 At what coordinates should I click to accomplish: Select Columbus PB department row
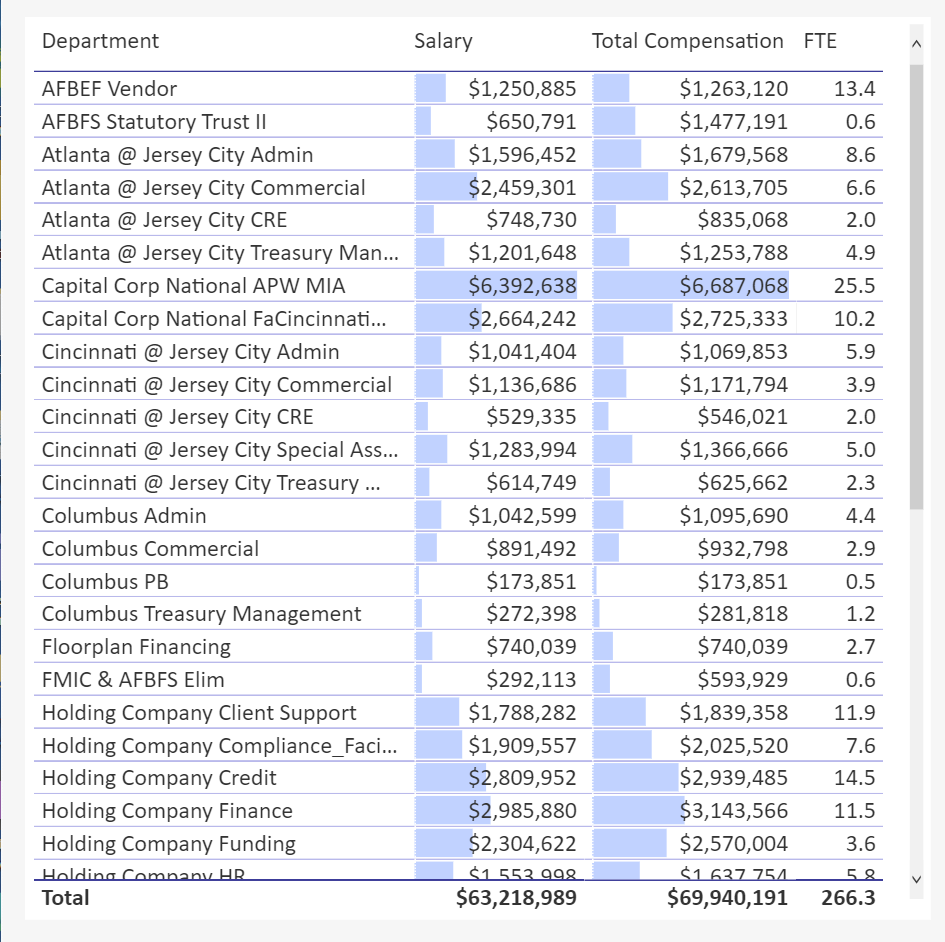[x=458, y=582]
